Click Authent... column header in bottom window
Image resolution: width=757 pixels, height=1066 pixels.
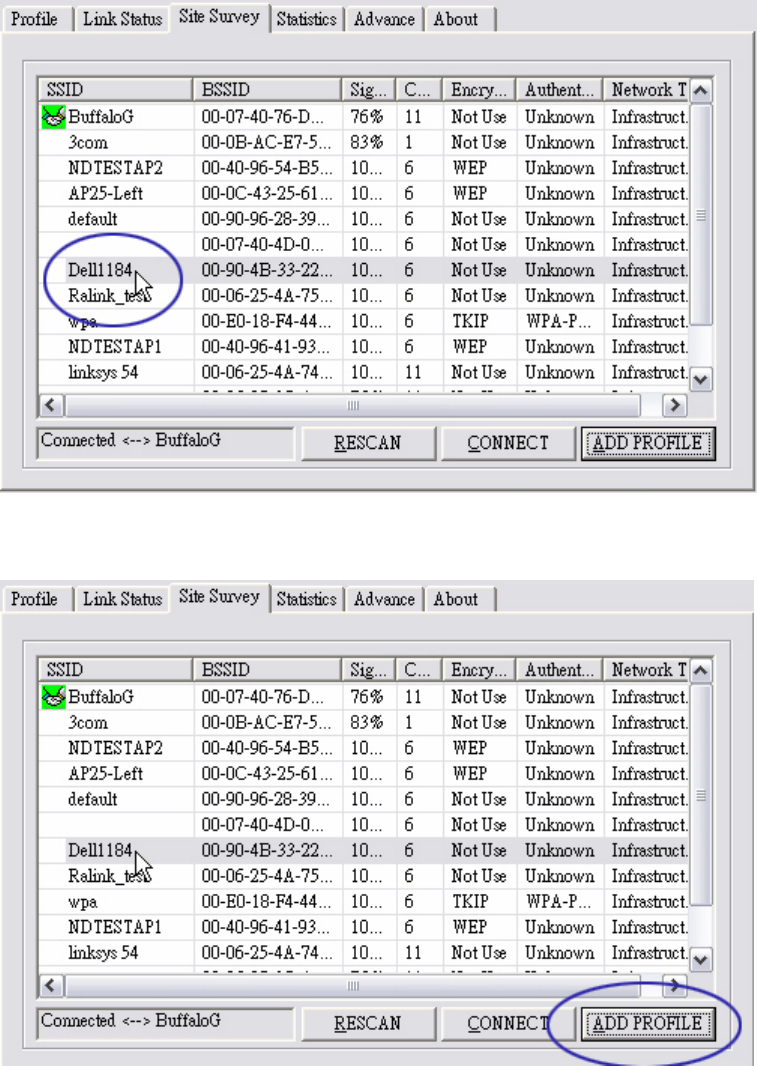tap(560, 670)
